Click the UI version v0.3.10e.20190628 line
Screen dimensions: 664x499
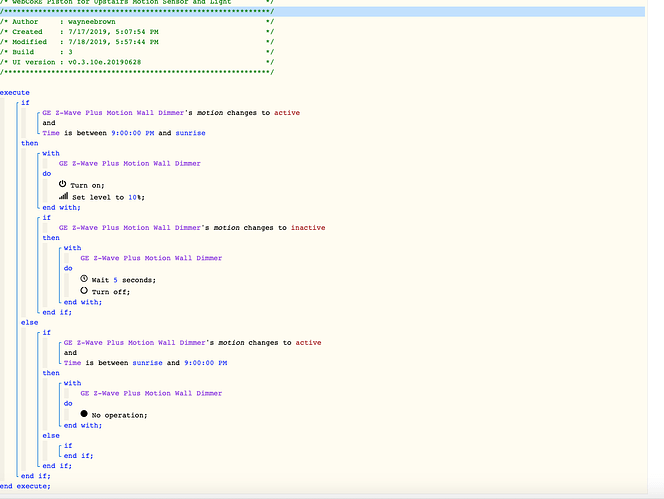pos(137,62)
